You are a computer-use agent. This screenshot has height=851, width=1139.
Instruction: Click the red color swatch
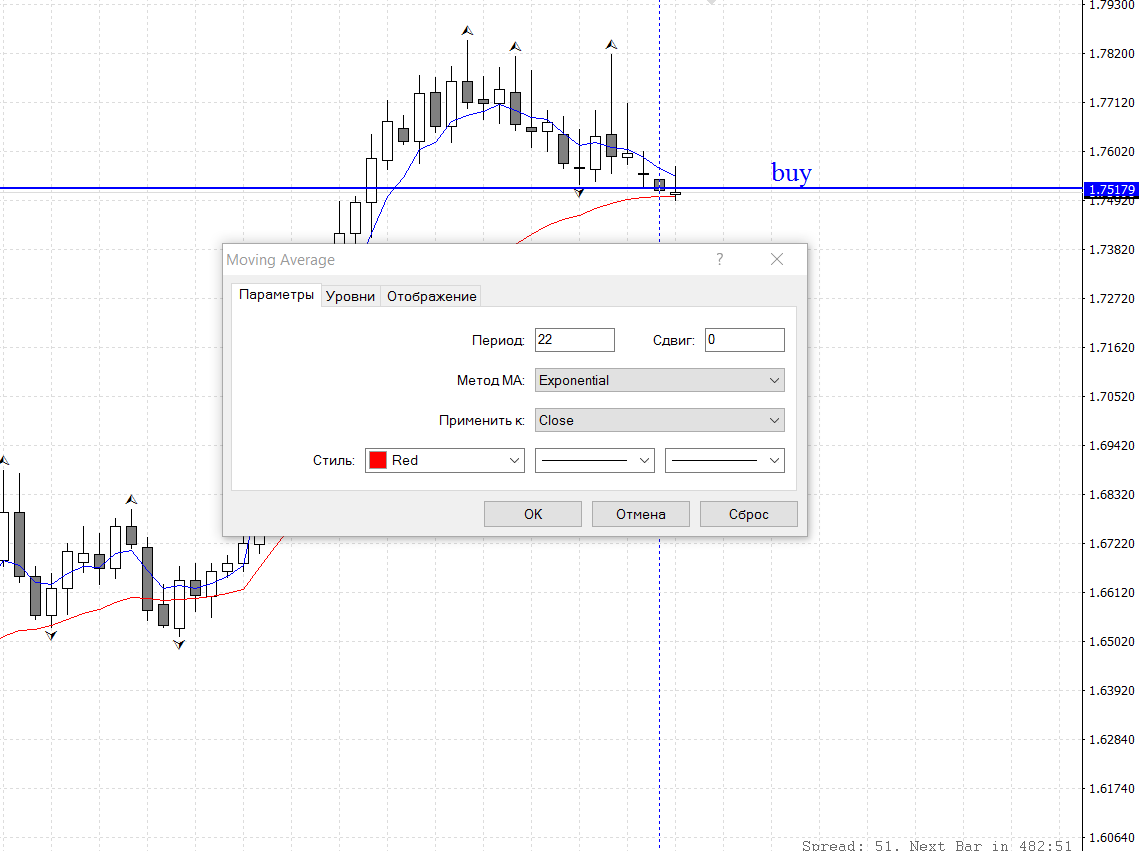point(378,460)
